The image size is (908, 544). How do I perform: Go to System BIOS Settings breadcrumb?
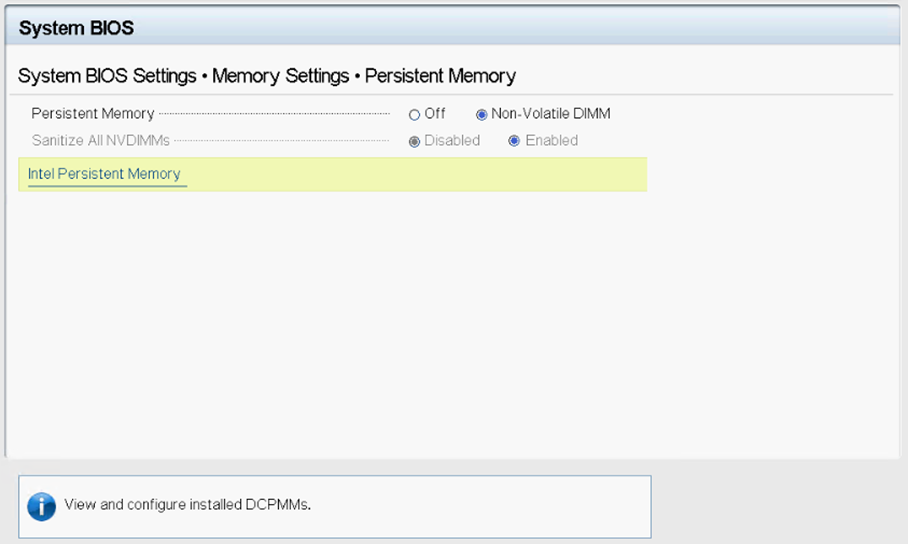point(107,76)
